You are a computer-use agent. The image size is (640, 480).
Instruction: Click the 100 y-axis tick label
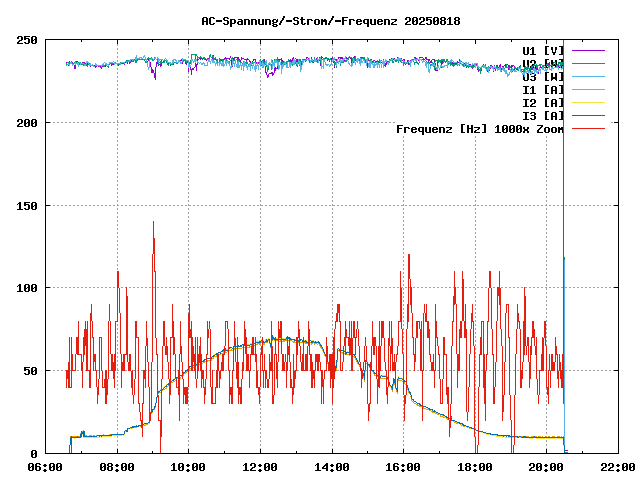27,288
